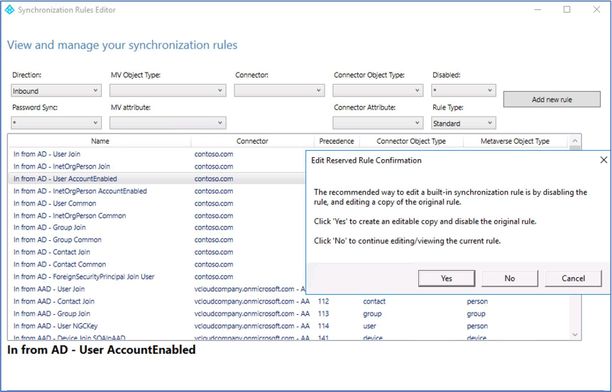Image resolution: width=612 pixels, height=392 pixels.
Task: Click No to continue editing current rule
Action: pos(510,278)
